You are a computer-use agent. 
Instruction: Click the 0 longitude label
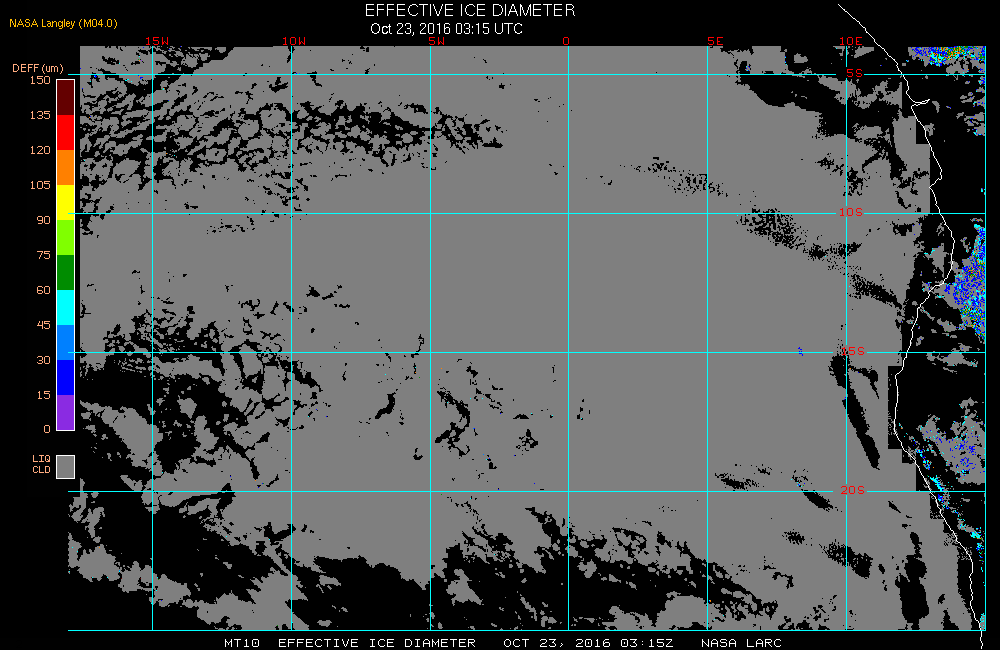tap(566, 41)
